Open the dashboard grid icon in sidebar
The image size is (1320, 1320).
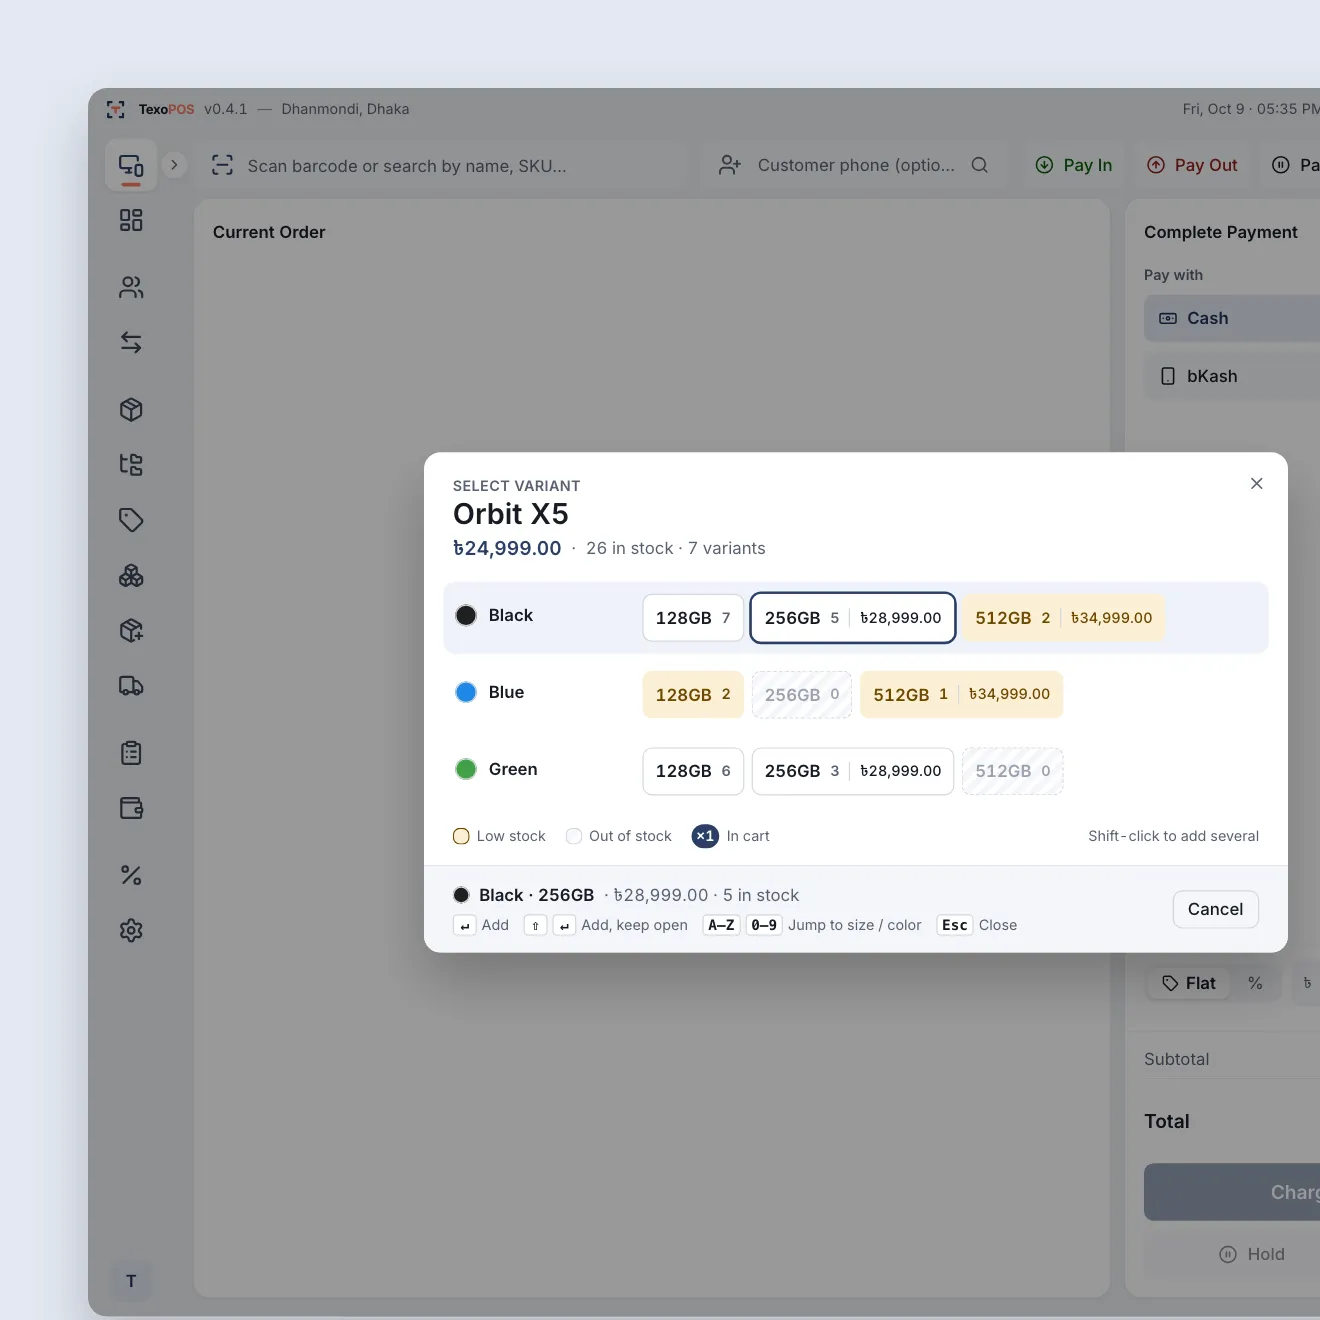coord(131,220)
